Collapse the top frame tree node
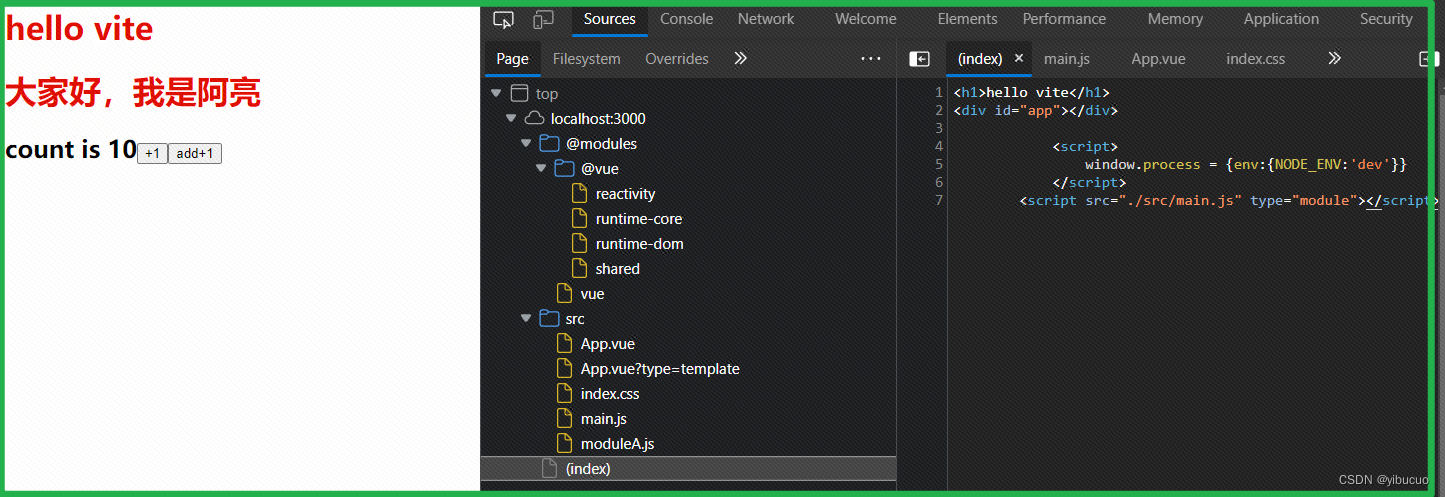The width and height of the screenshot is (1445, 497). click(496, 93)
